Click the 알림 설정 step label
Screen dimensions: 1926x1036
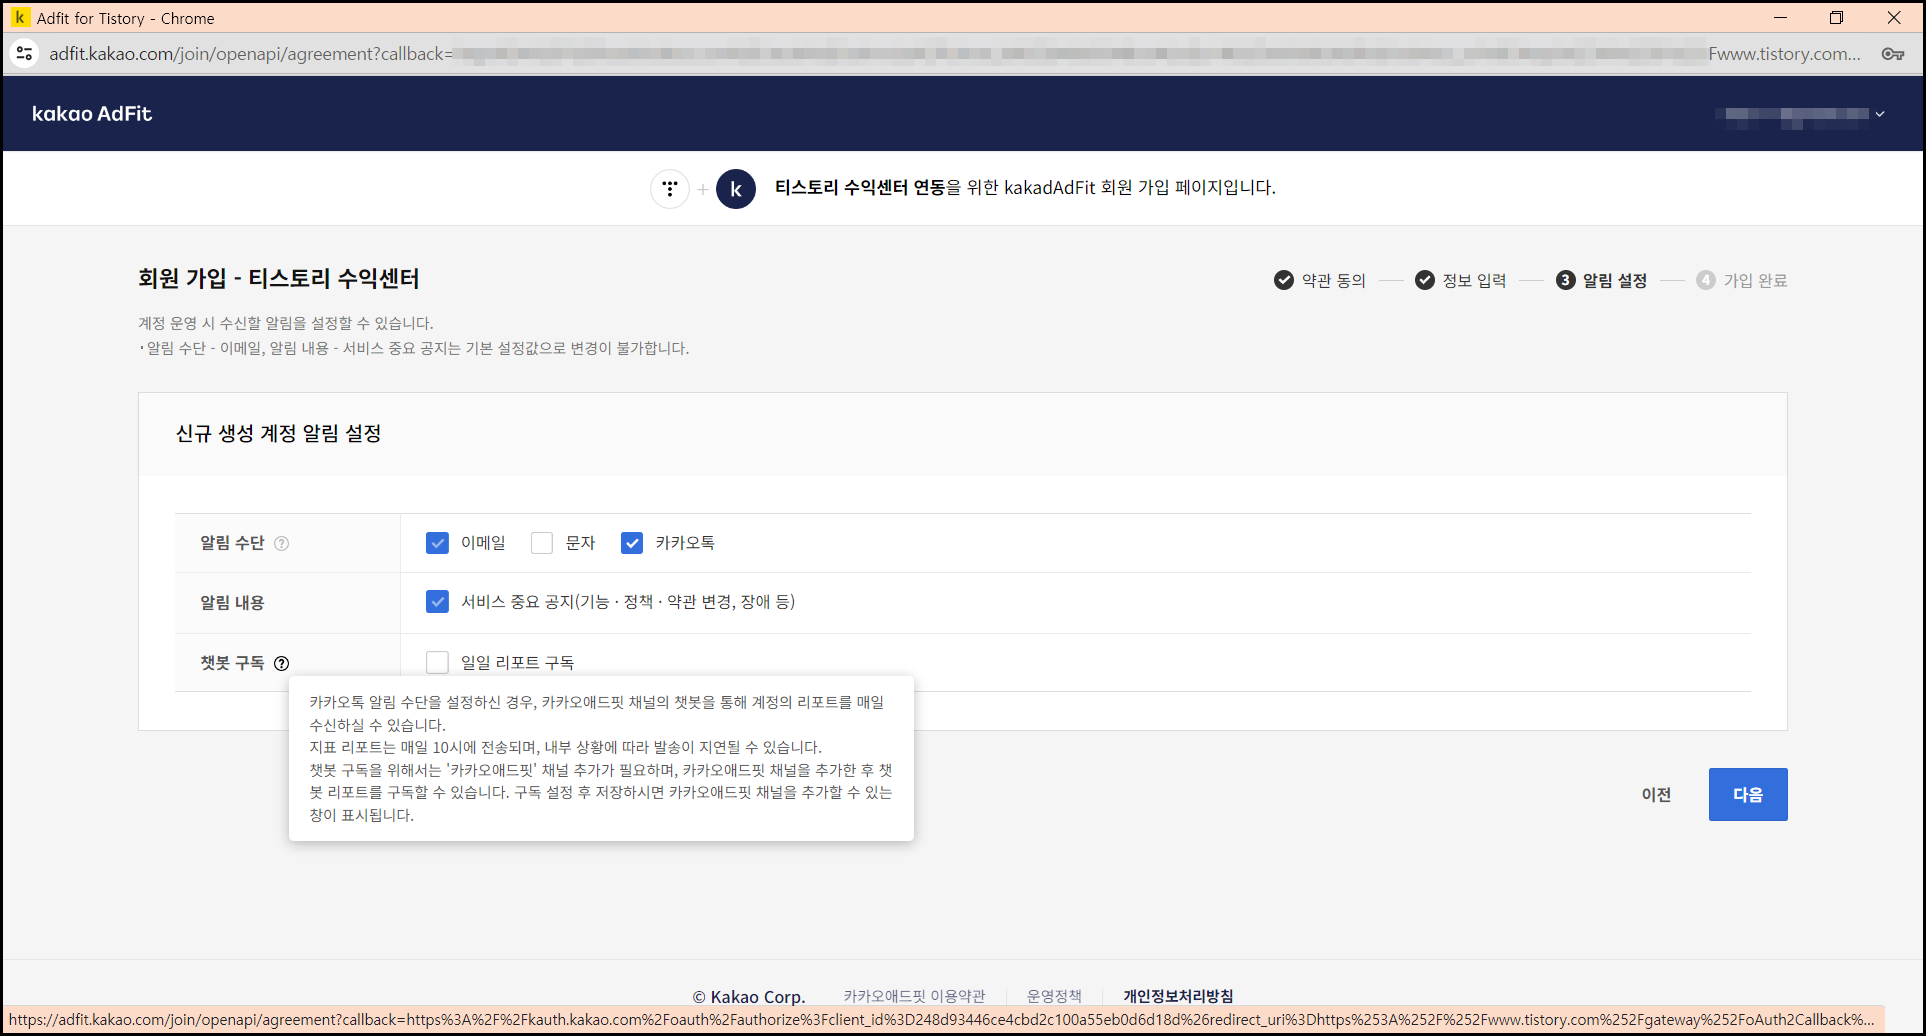1615,281
